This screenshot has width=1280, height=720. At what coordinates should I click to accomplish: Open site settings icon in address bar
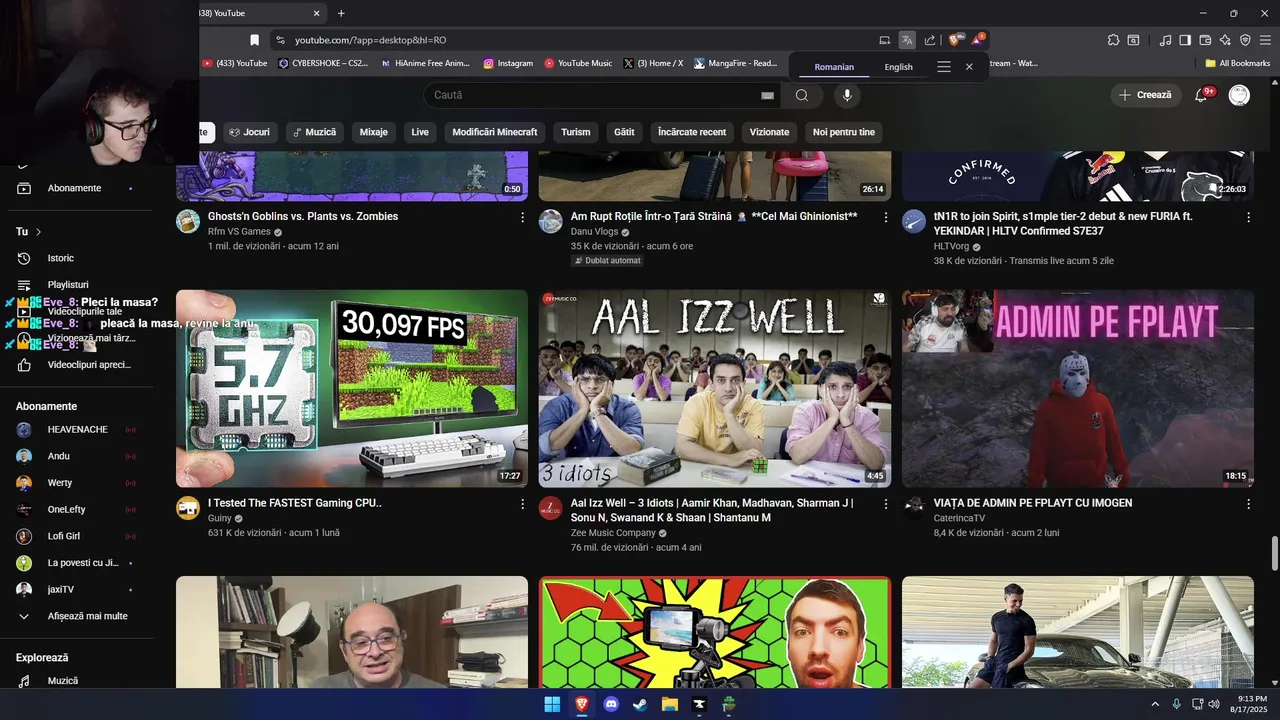(x=281, y=40)
